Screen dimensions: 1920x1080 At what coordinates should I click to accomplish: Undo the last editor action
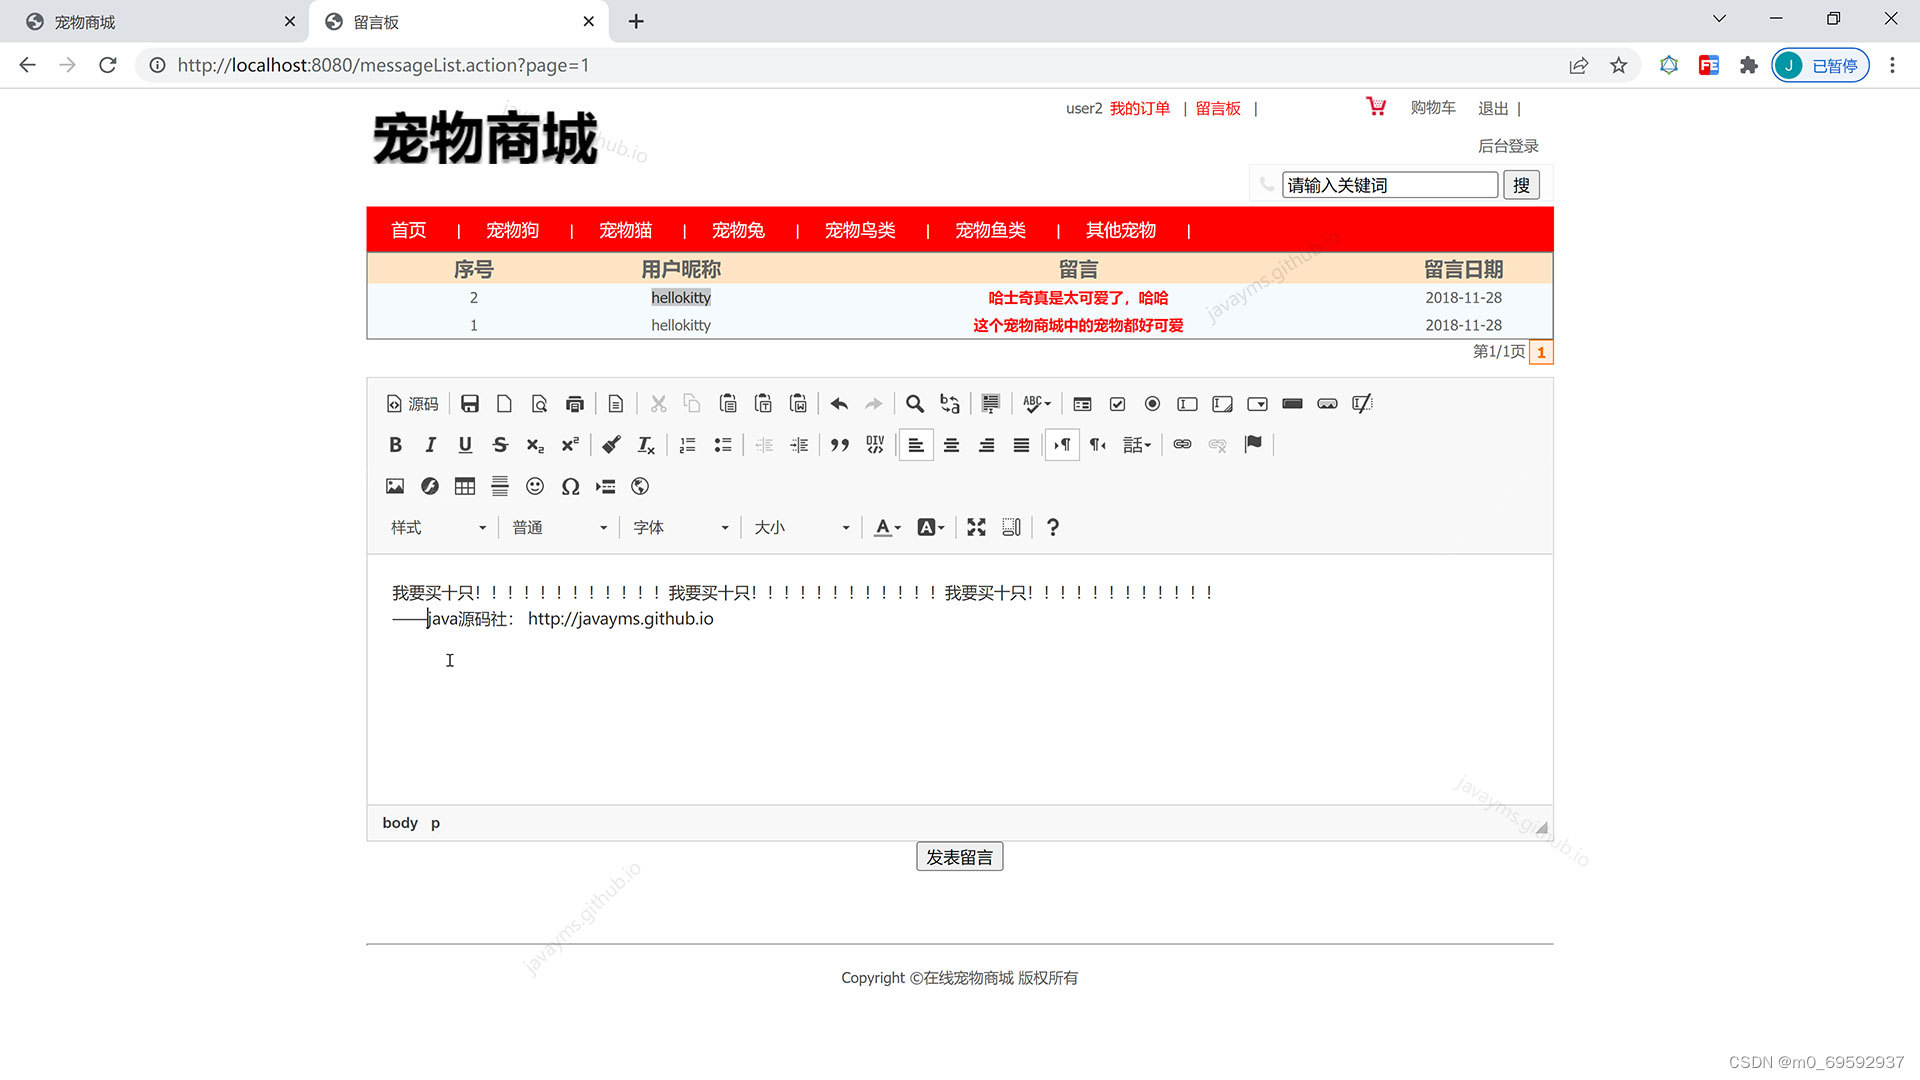click(x=839, y=404)
